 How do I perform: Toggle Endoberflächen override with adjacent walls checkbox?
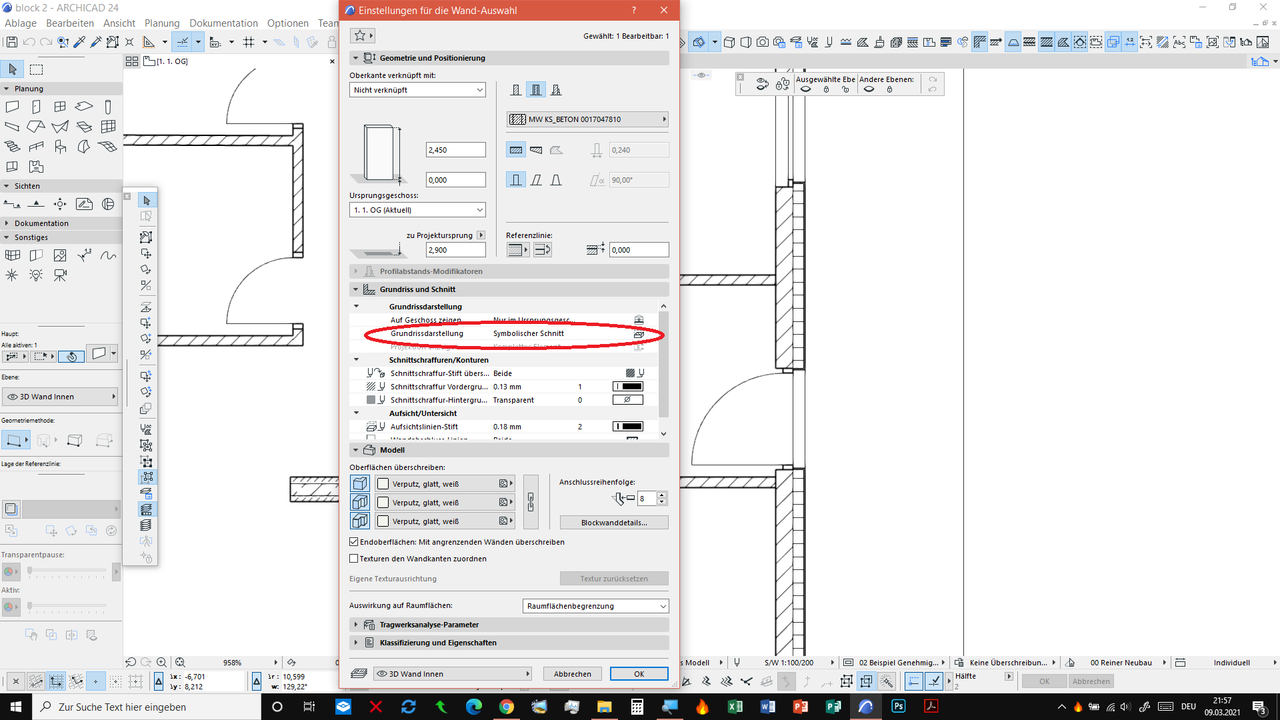coord(354,542)
